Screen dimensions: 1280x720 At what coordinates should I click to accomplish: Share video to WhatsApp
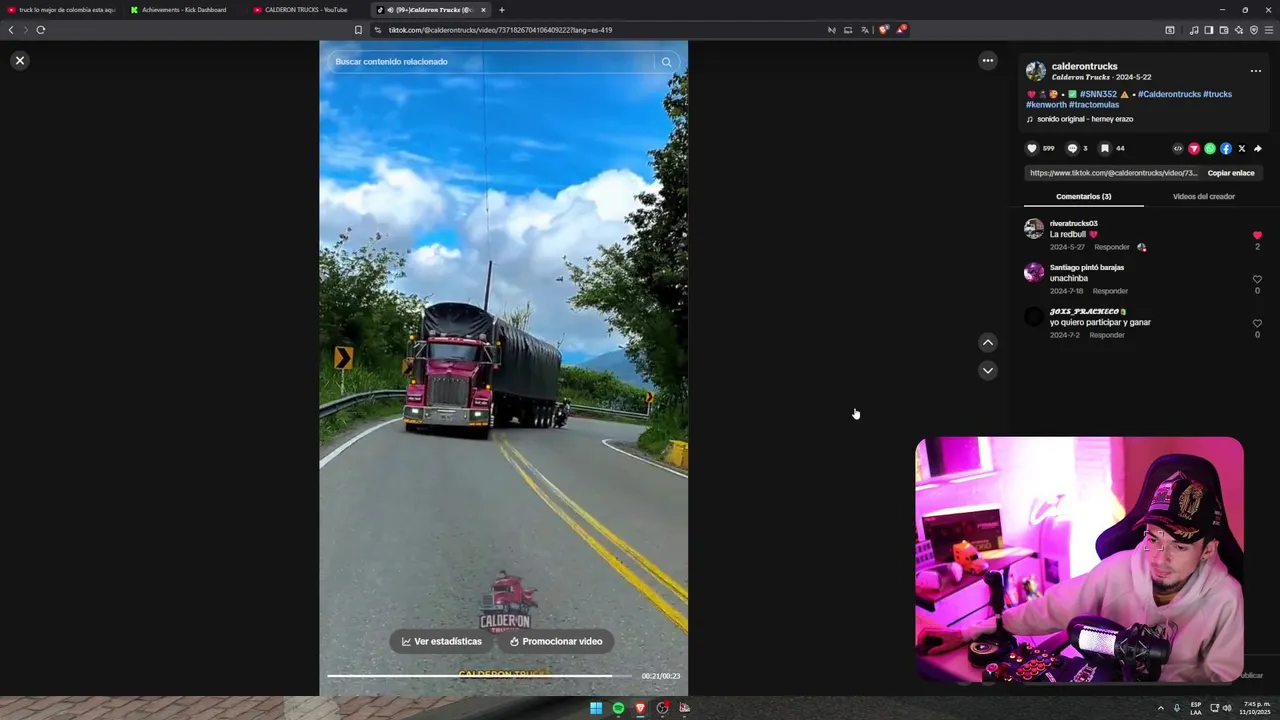1210,149
